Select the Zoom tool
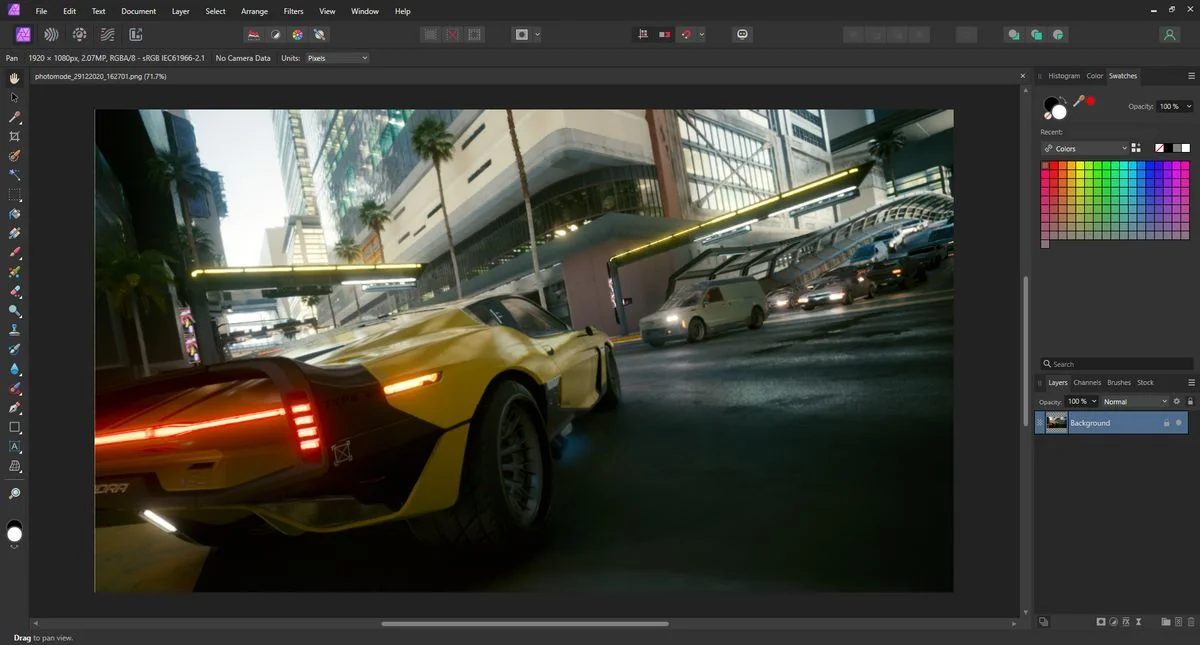This screenshot has width=1200, height=645. click(14, 494)
